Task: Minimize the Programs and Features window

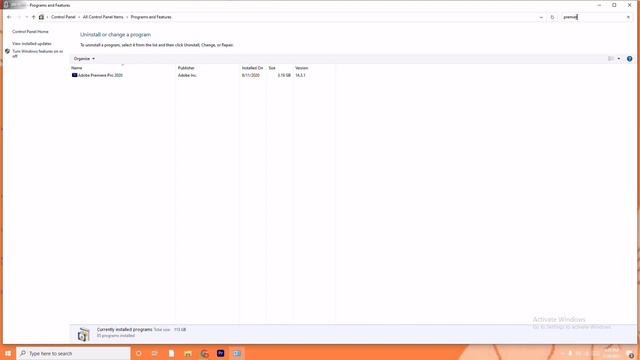Action: [599, 5]
